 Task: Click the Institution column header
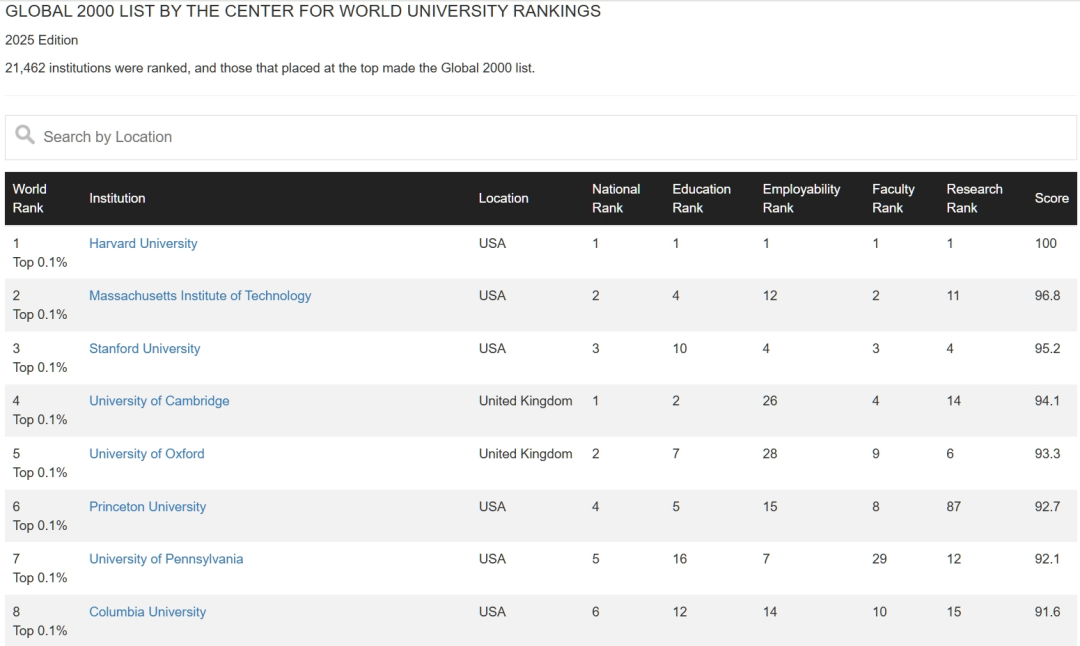tap(117, 198)
